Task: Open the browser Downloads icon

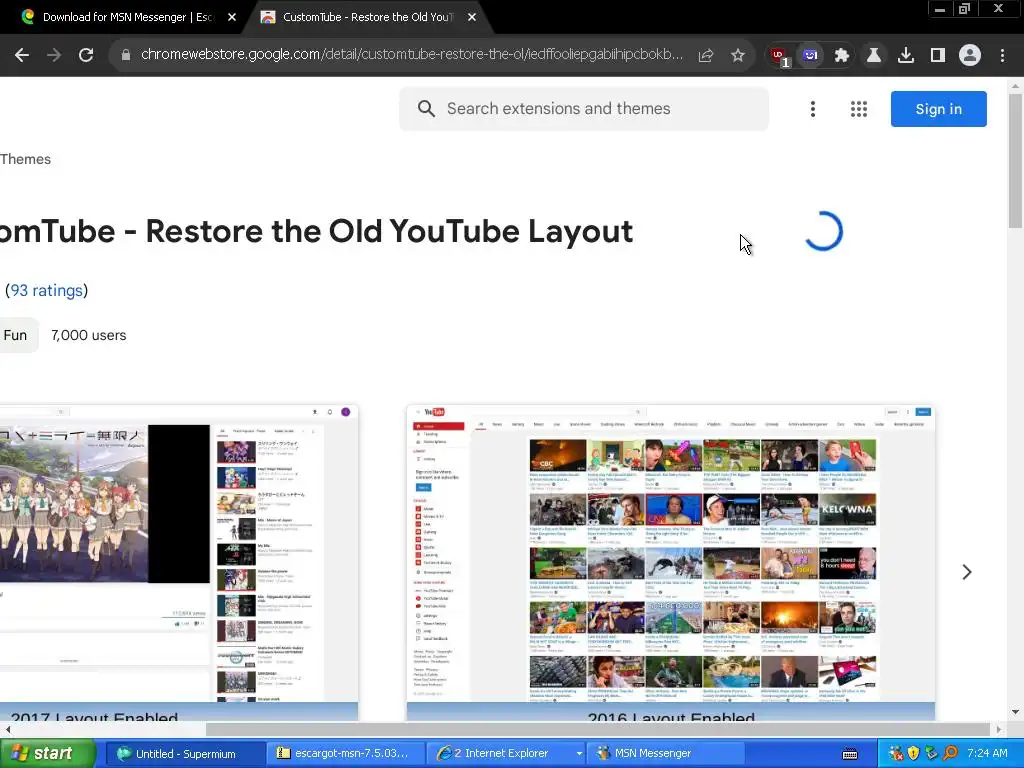Action: pos(906,56)
